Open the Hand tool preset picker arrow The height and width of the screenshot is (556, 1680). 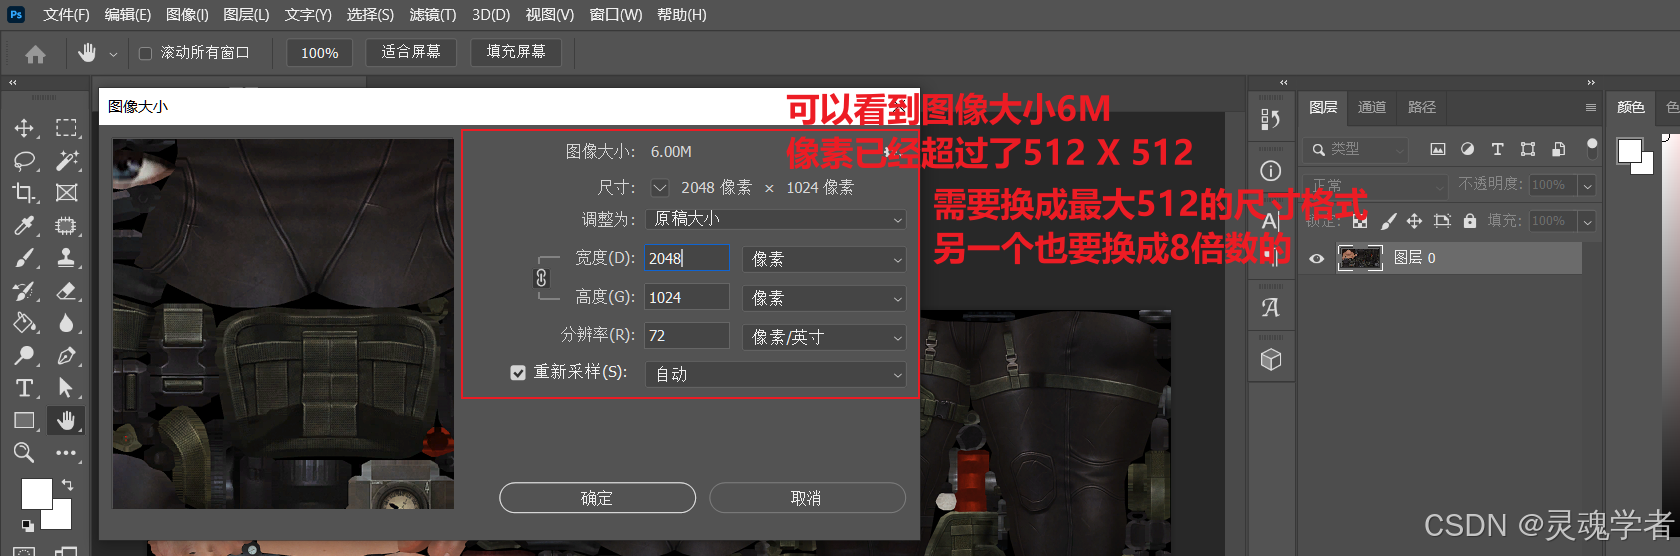[x=113, y=54]
